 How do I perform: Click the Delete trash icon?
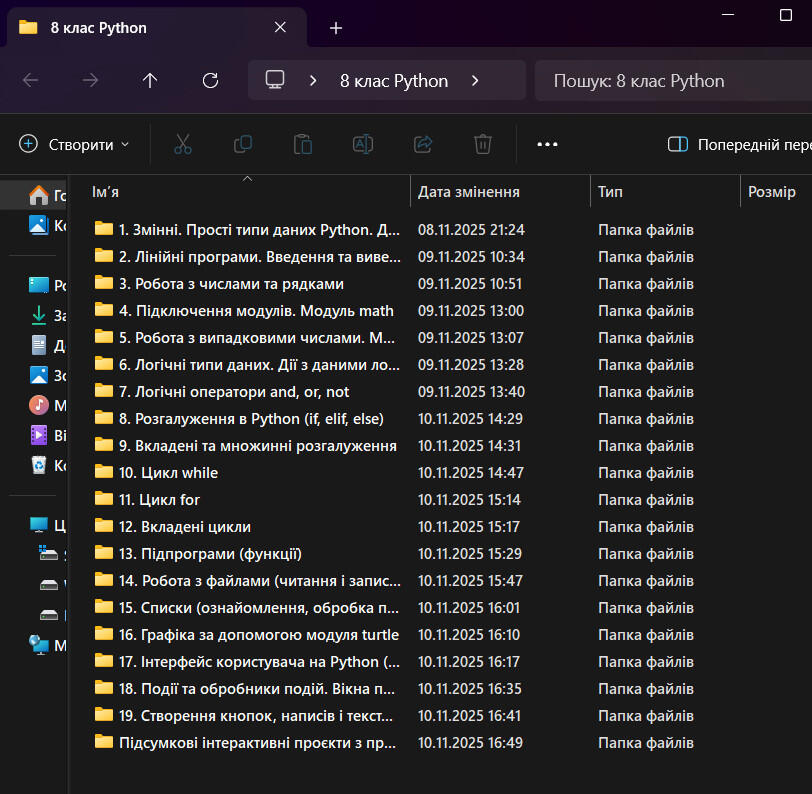tap(483, 144)
